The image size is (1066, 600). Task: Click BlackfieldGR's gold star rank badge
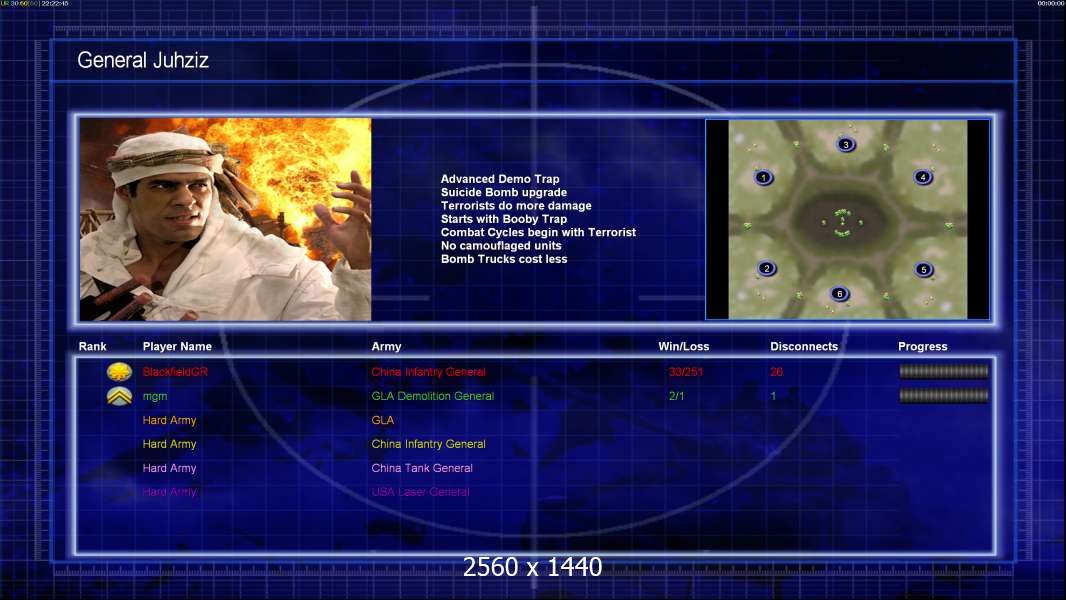[119, 372]
